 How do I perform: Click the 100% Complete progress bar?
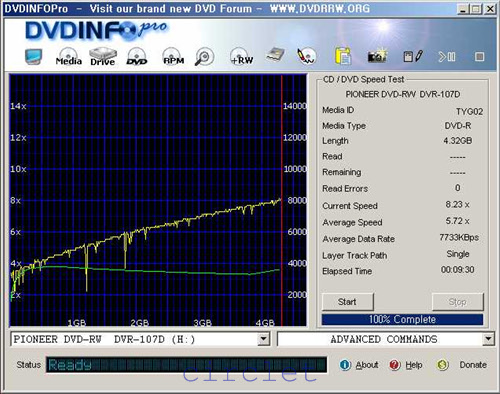pyautogui.click(x=402, y=319)
